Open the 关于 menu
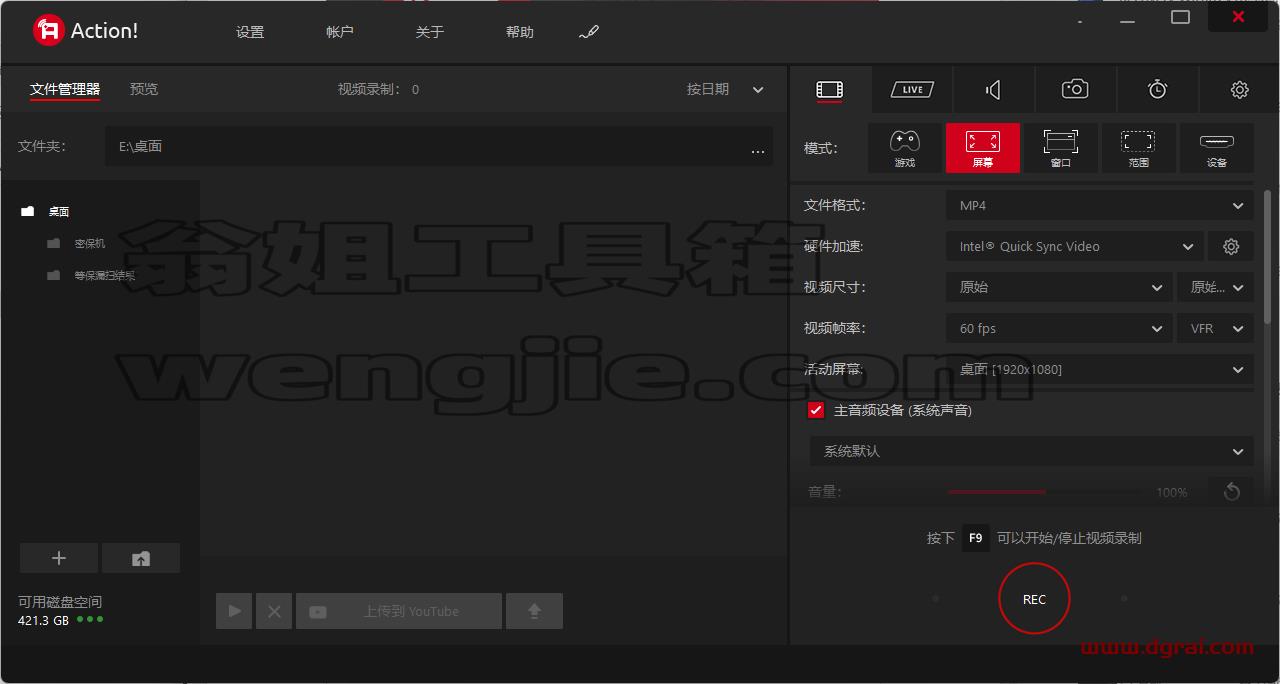The height and width of the screenshot is (684, 1280). pos(430,32)
